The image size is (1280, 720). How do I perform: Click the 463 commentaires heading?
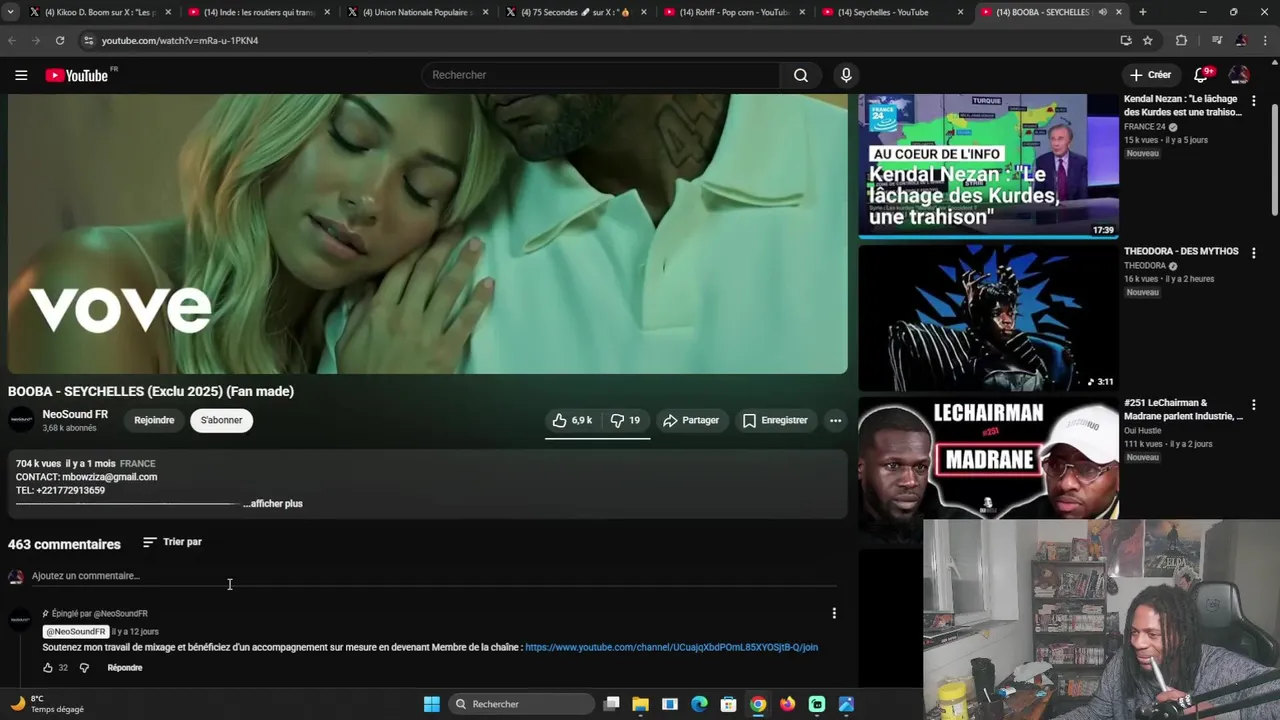(x=64, y=544)
